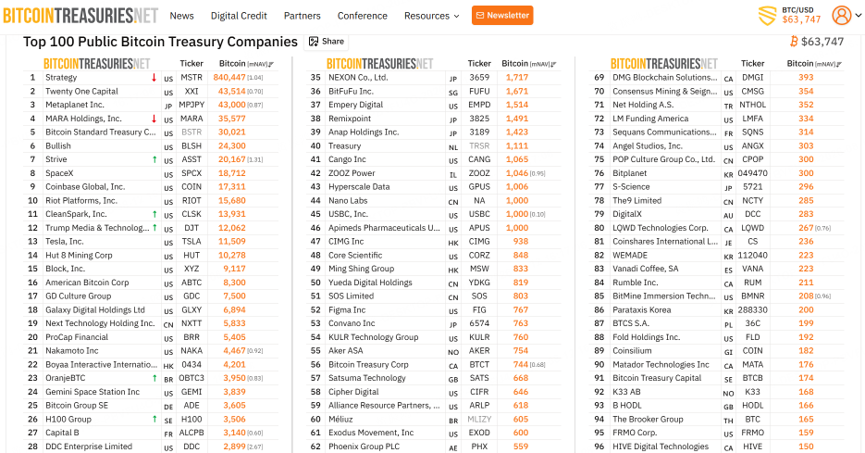Viewport: 865px width, 453px height.
Task: Go to Digital Credit page
Action: click(x=239, y=16)
